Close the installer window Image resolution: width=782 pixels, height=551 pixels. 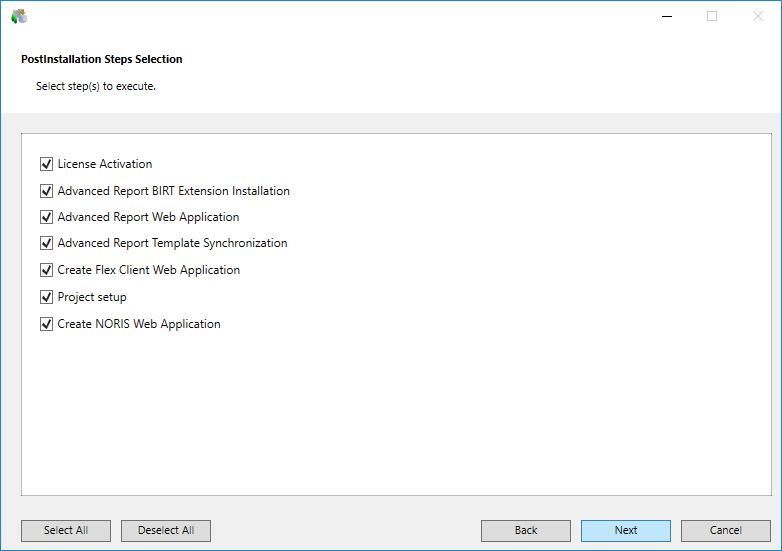pyautogui.click(x=757, y=16)
